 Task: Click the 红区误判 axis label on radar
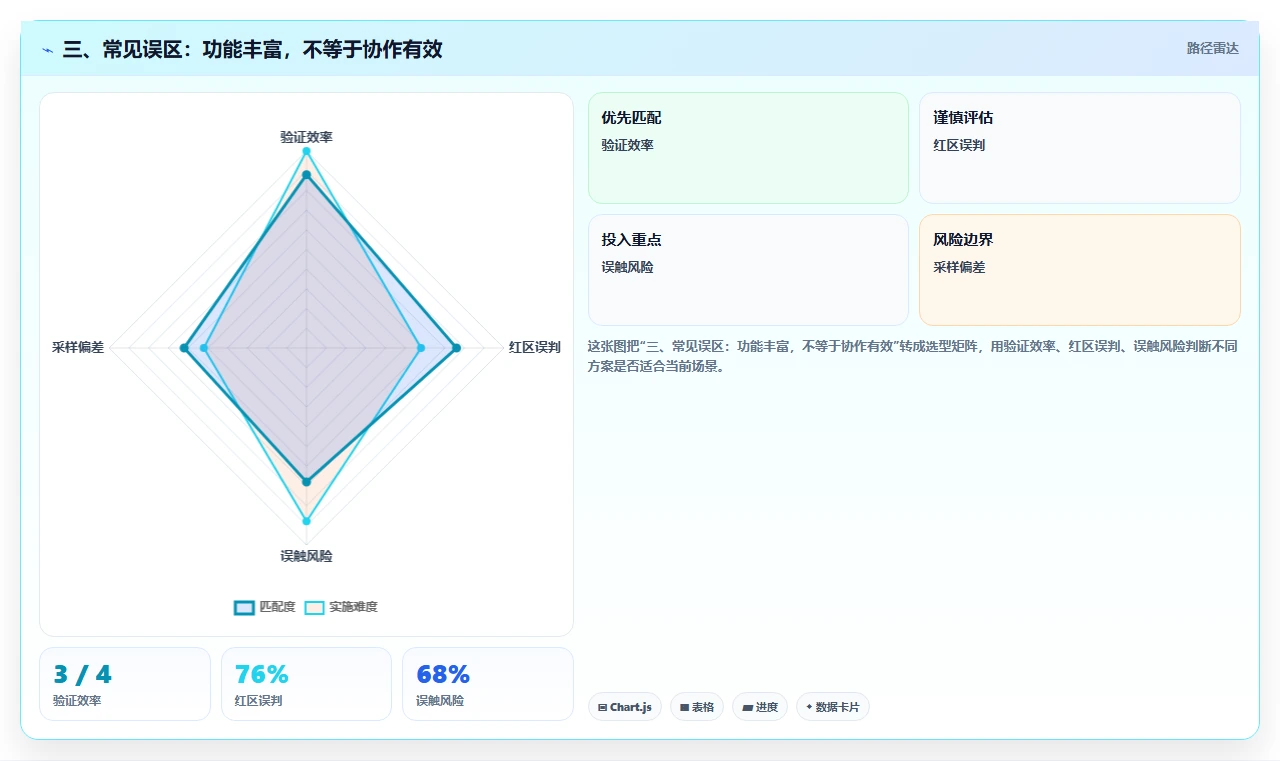(x=535, y=348)
